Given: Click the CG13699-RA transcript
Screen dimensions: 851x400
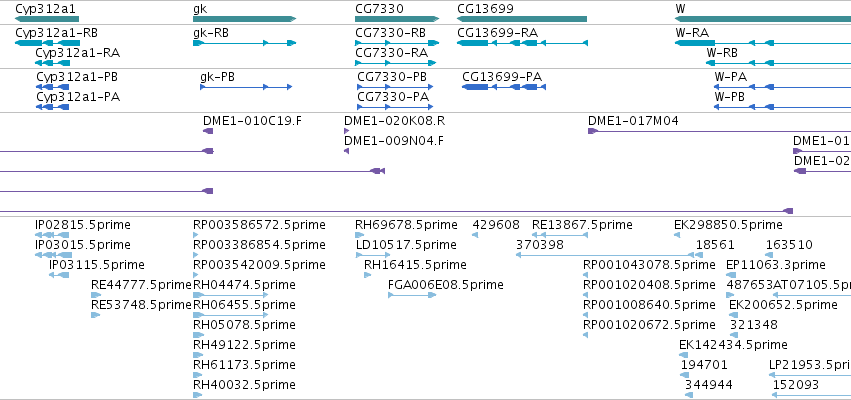Looking at the screenshot, I should 522,43.
